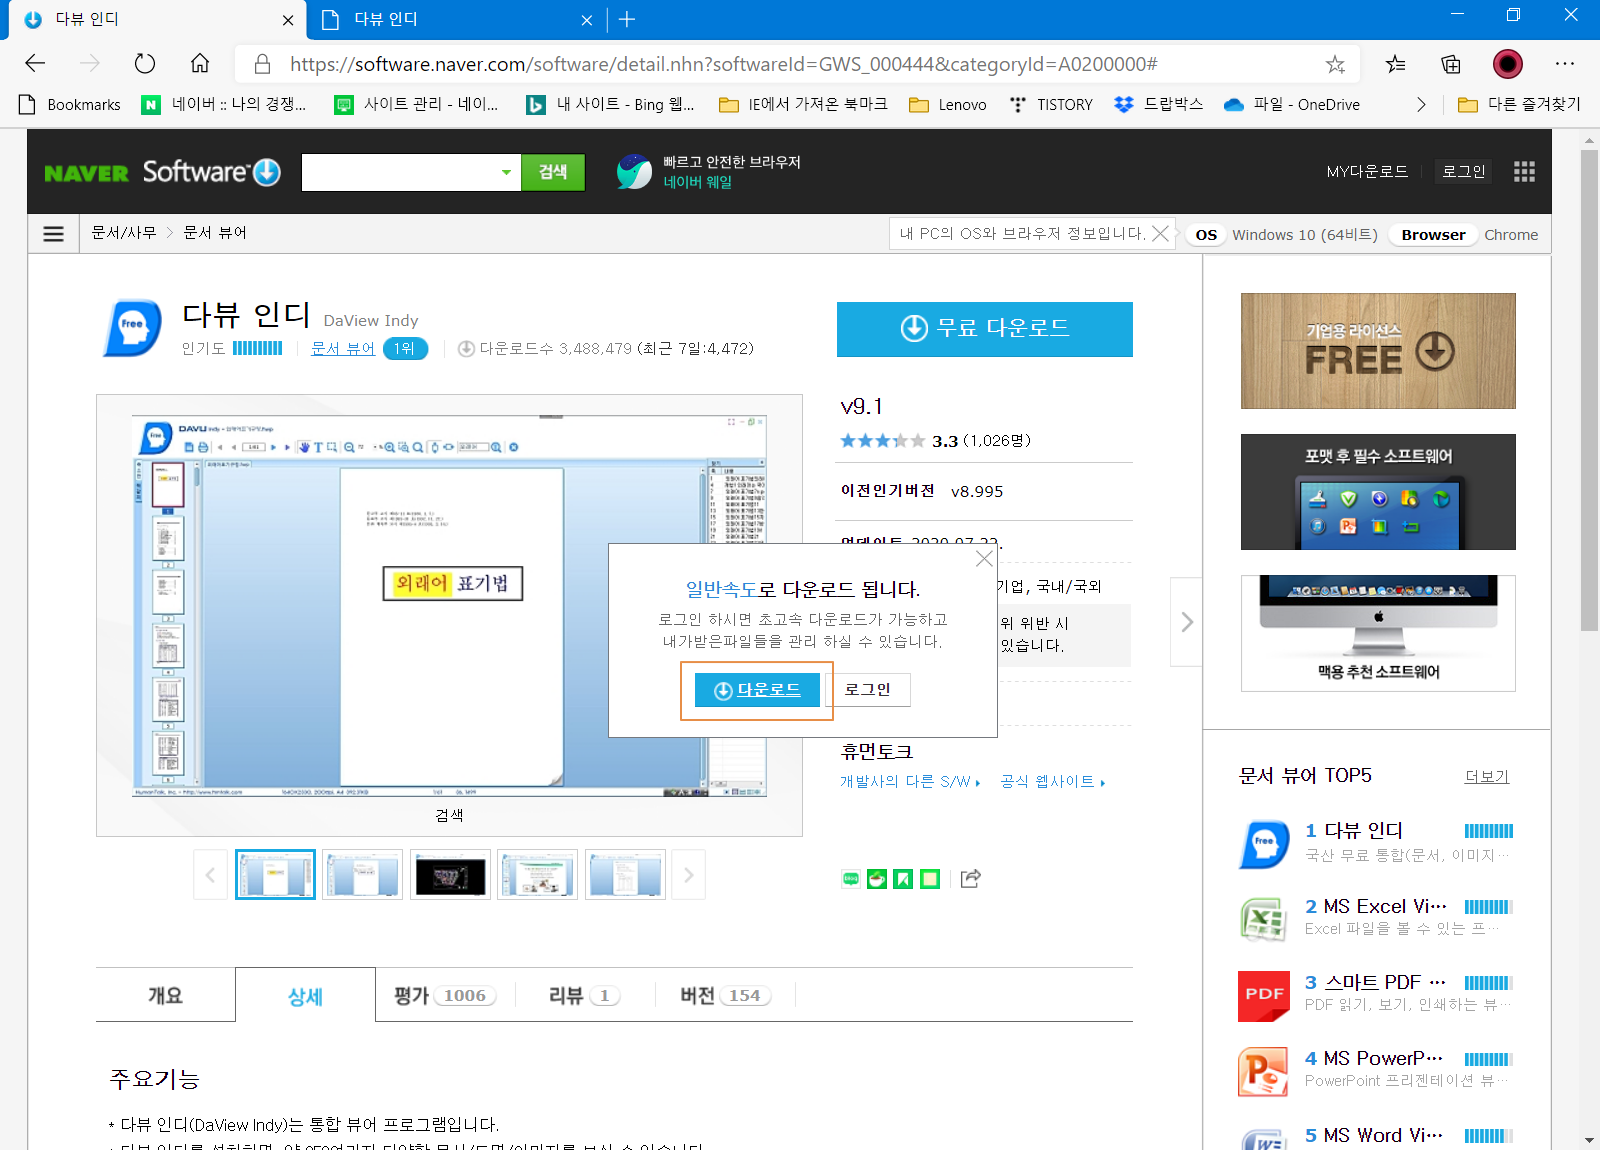The width and height of the screenshot is (1600, 1150).
Task: Open the 상세 tab
Action: coord(305,996)
